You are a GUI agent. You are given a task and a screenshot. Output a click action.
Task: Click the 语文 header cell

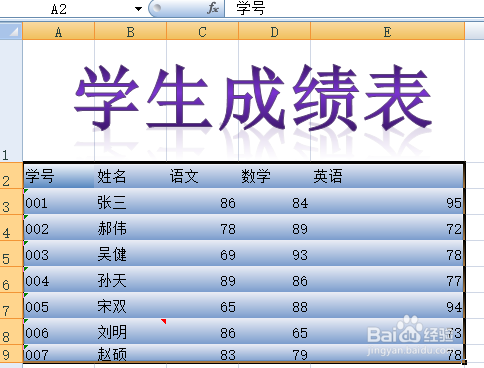click(x=203, y=176)
